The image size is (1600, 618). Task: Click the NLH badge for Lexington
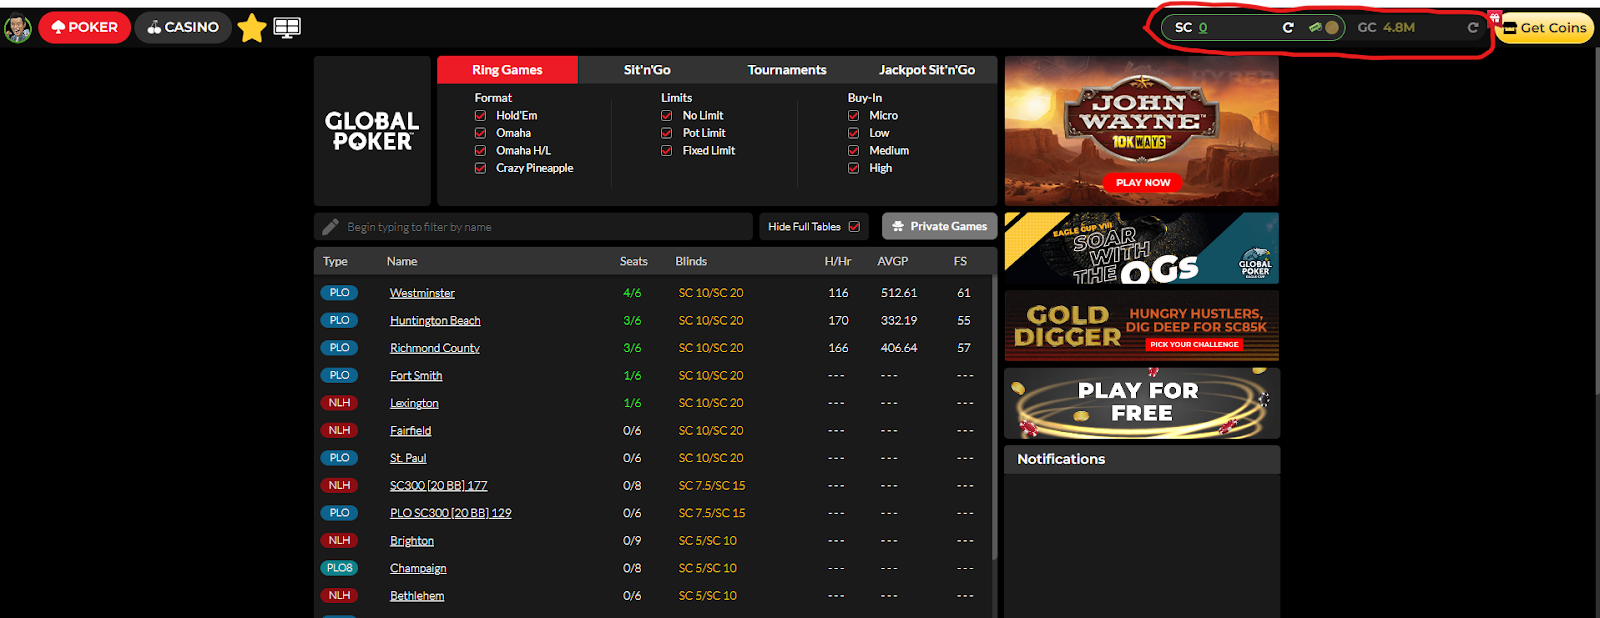tap(339, 403)
